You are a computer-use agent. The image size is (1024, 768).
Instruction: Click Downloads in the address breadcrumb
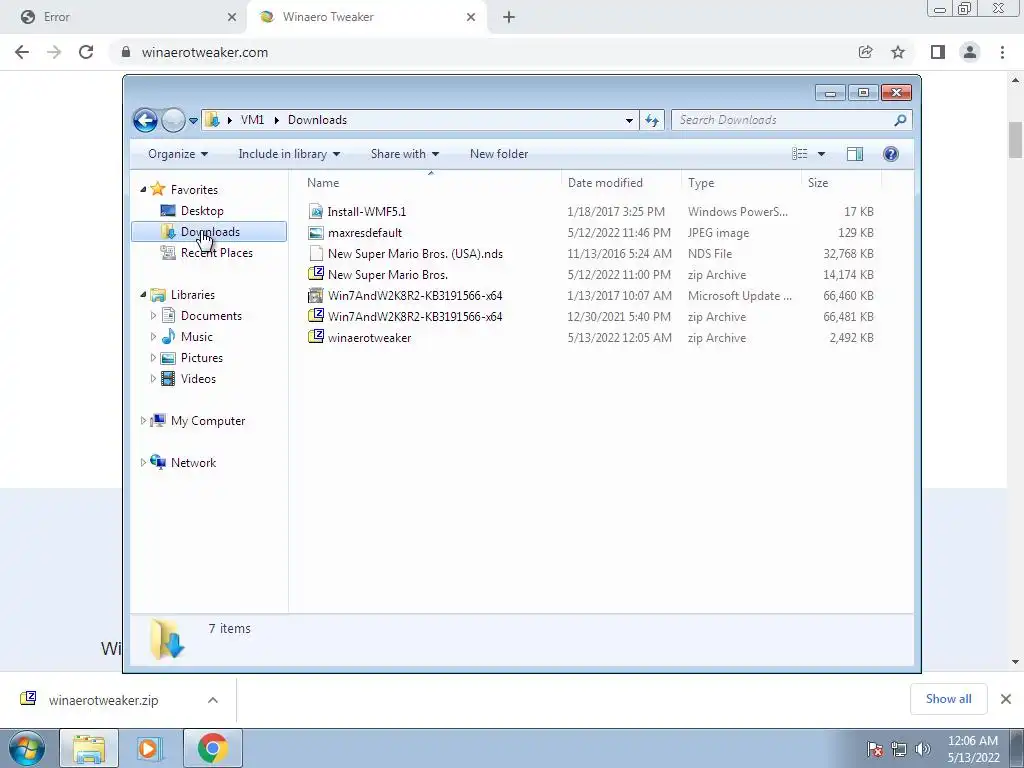tap(317, 120)
